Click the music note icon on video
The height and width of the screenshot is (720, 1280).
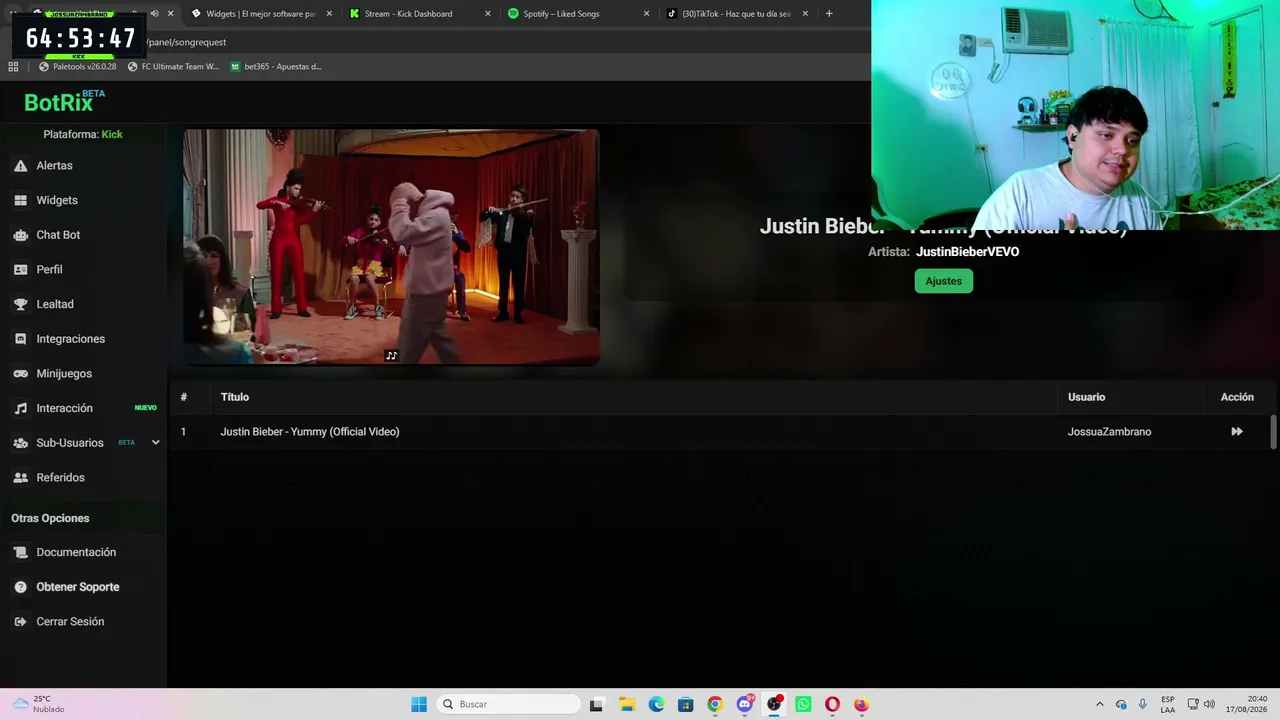pos(391,356)
